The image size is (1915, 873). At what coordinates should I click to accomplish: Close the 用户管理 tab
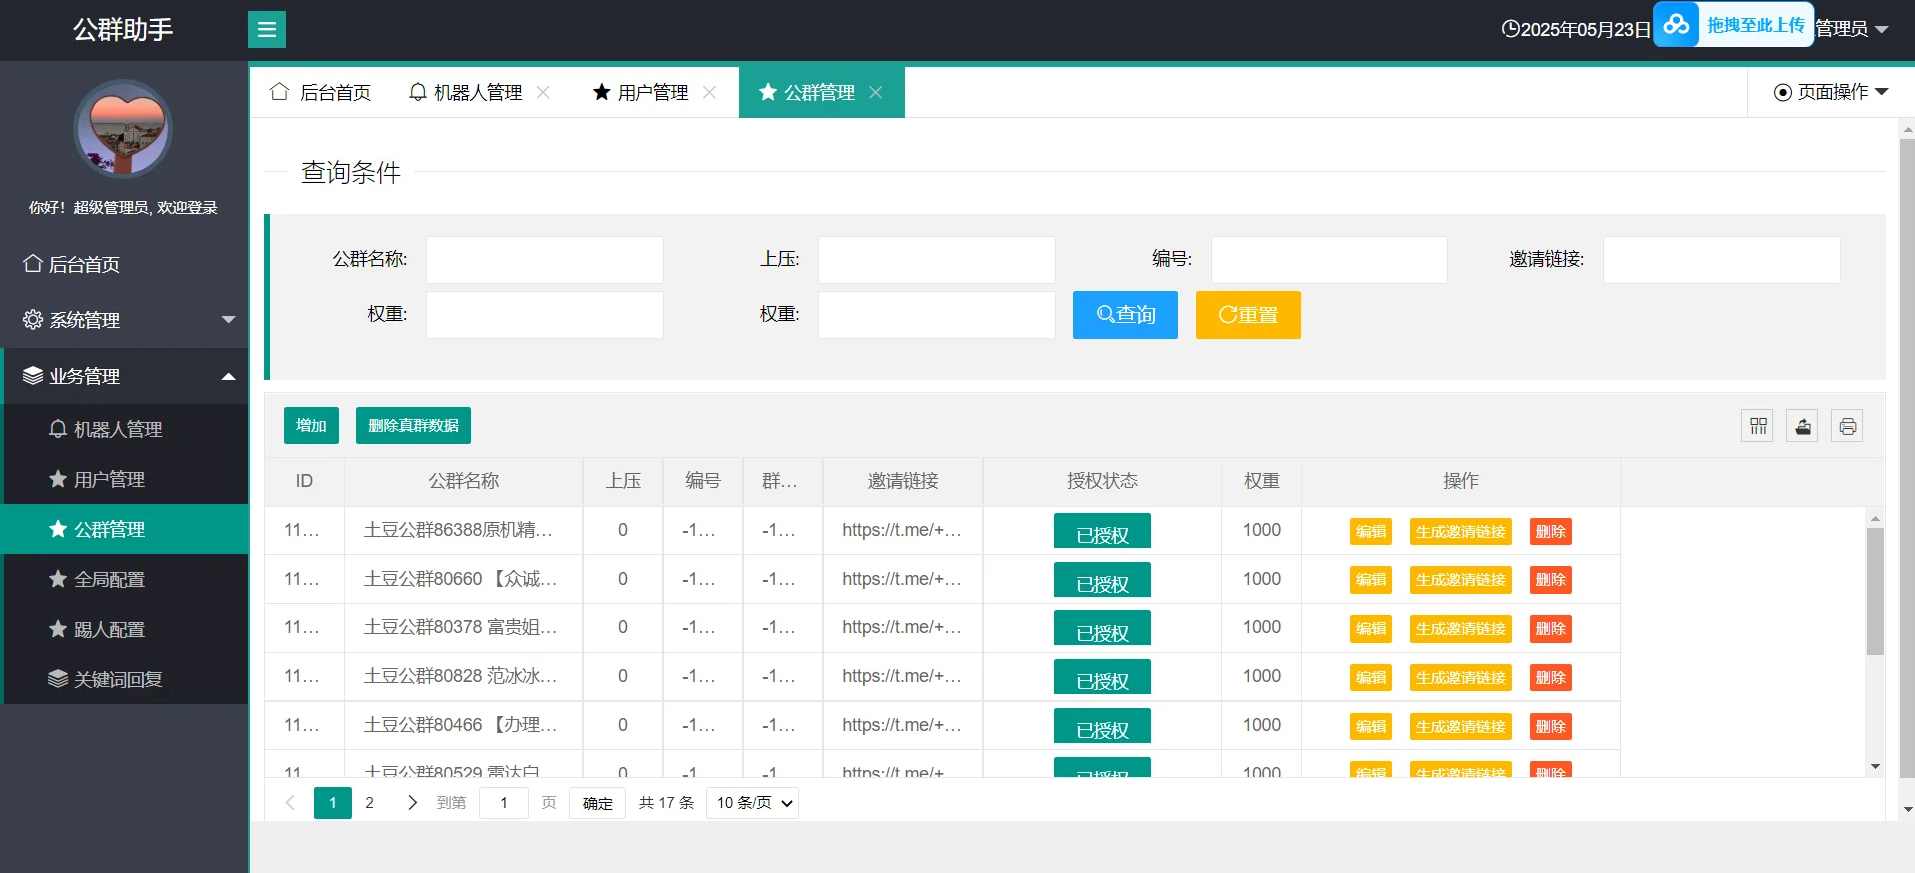(x=709, y=92)
